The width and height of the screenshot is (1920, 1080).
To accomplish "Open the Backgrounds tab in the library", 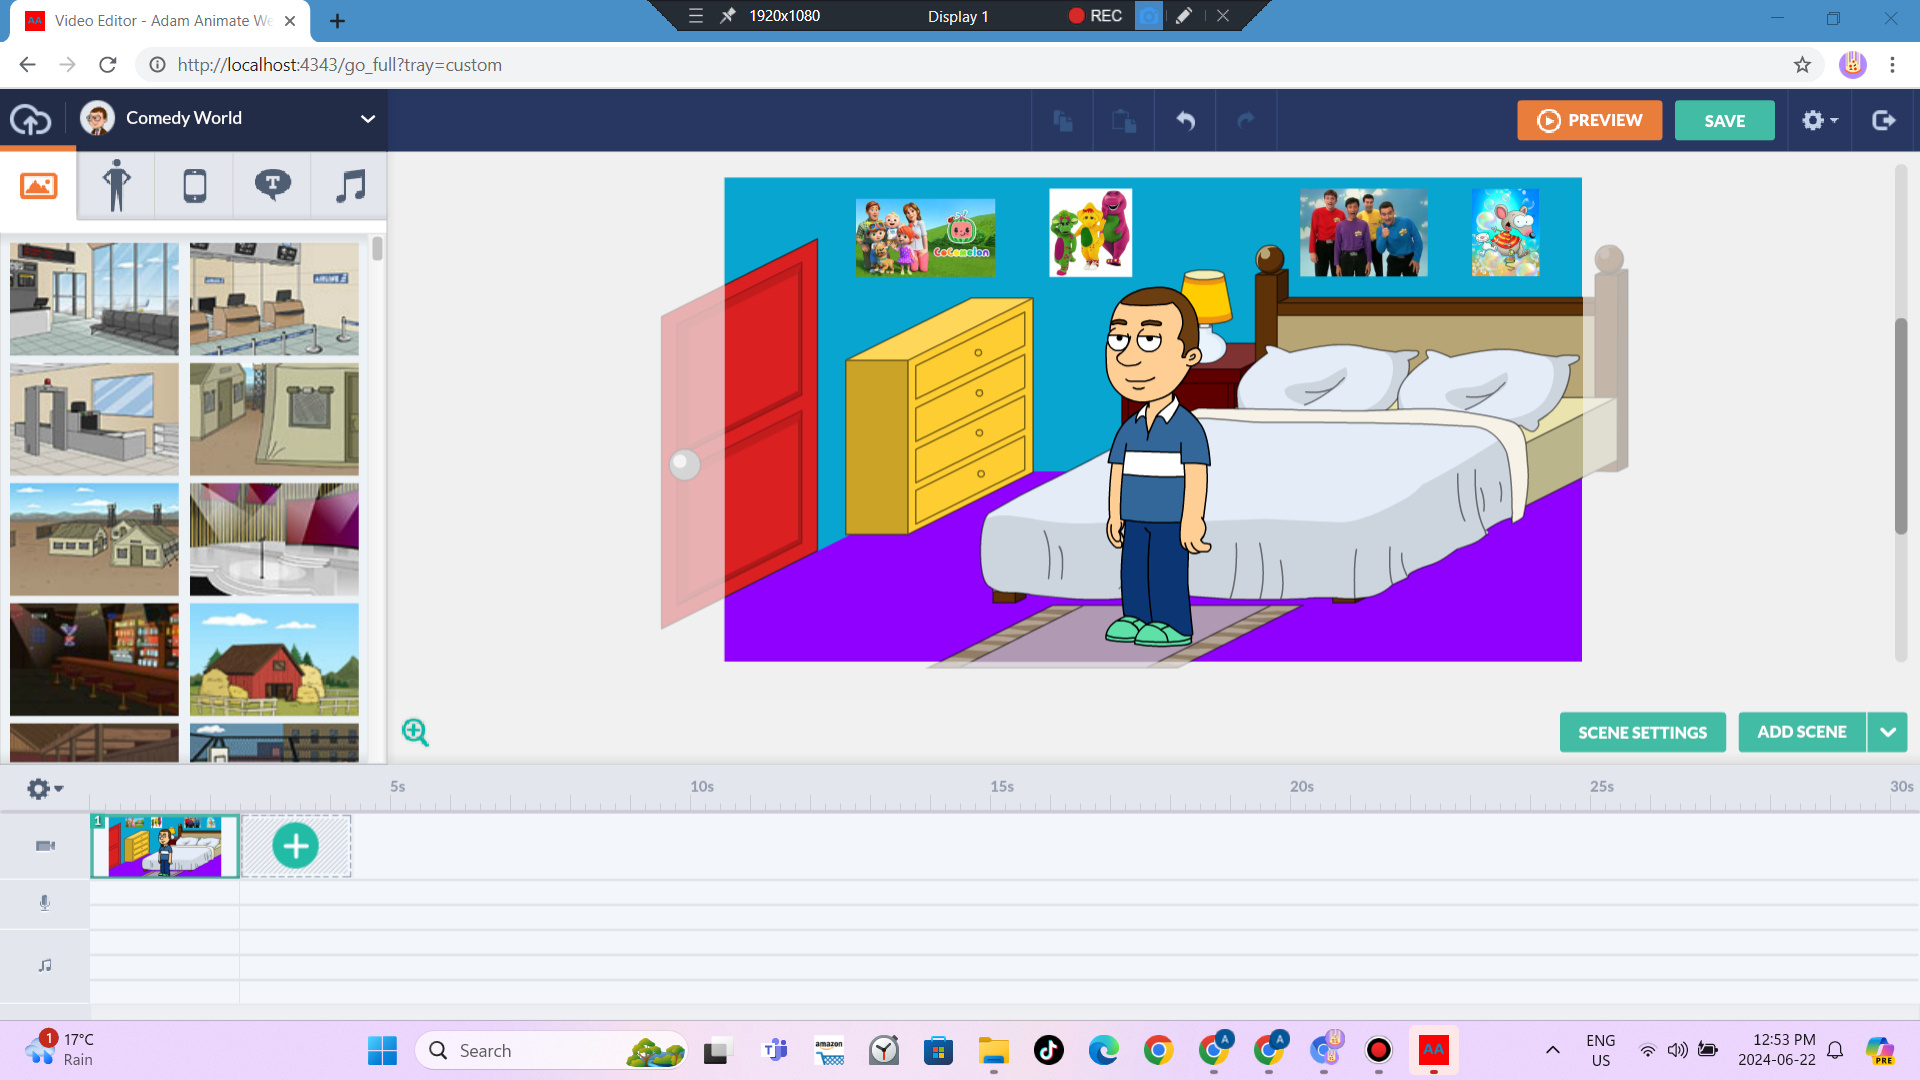I will [x=38, y=186].
